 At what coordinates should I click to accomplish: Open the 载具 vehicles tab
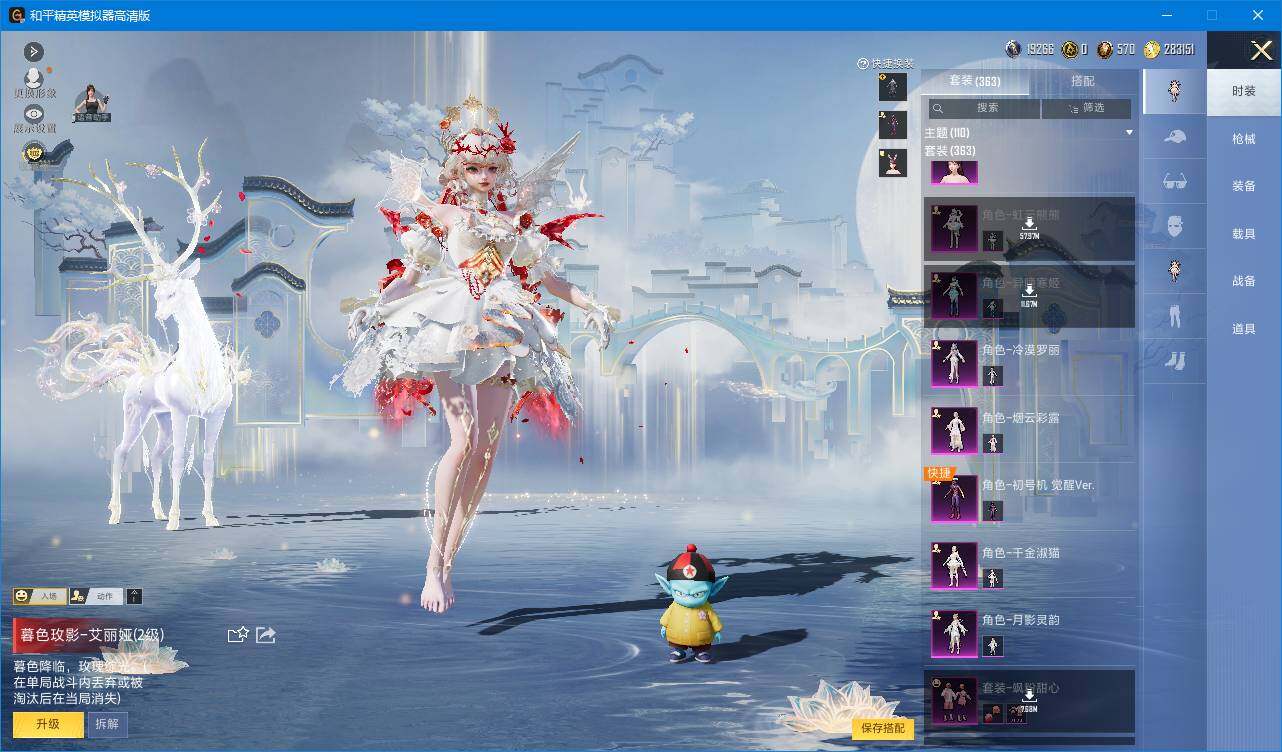coord(1244,234)
